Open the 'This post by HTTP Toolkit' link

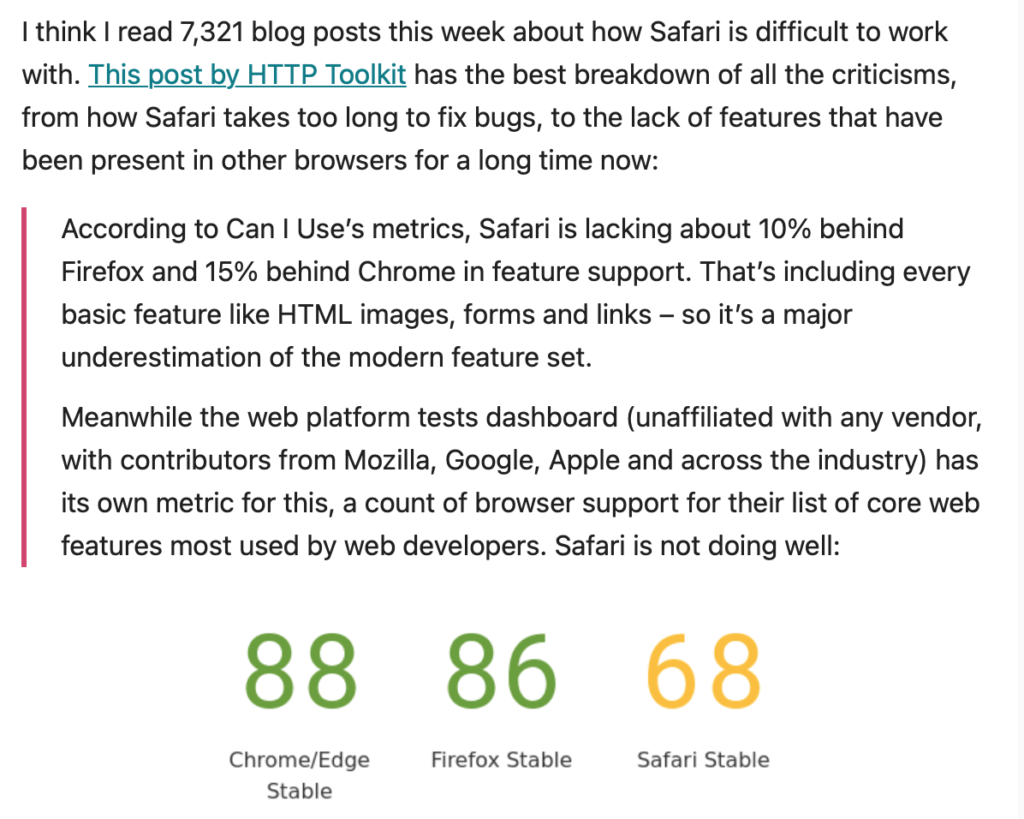pos(247,75)
